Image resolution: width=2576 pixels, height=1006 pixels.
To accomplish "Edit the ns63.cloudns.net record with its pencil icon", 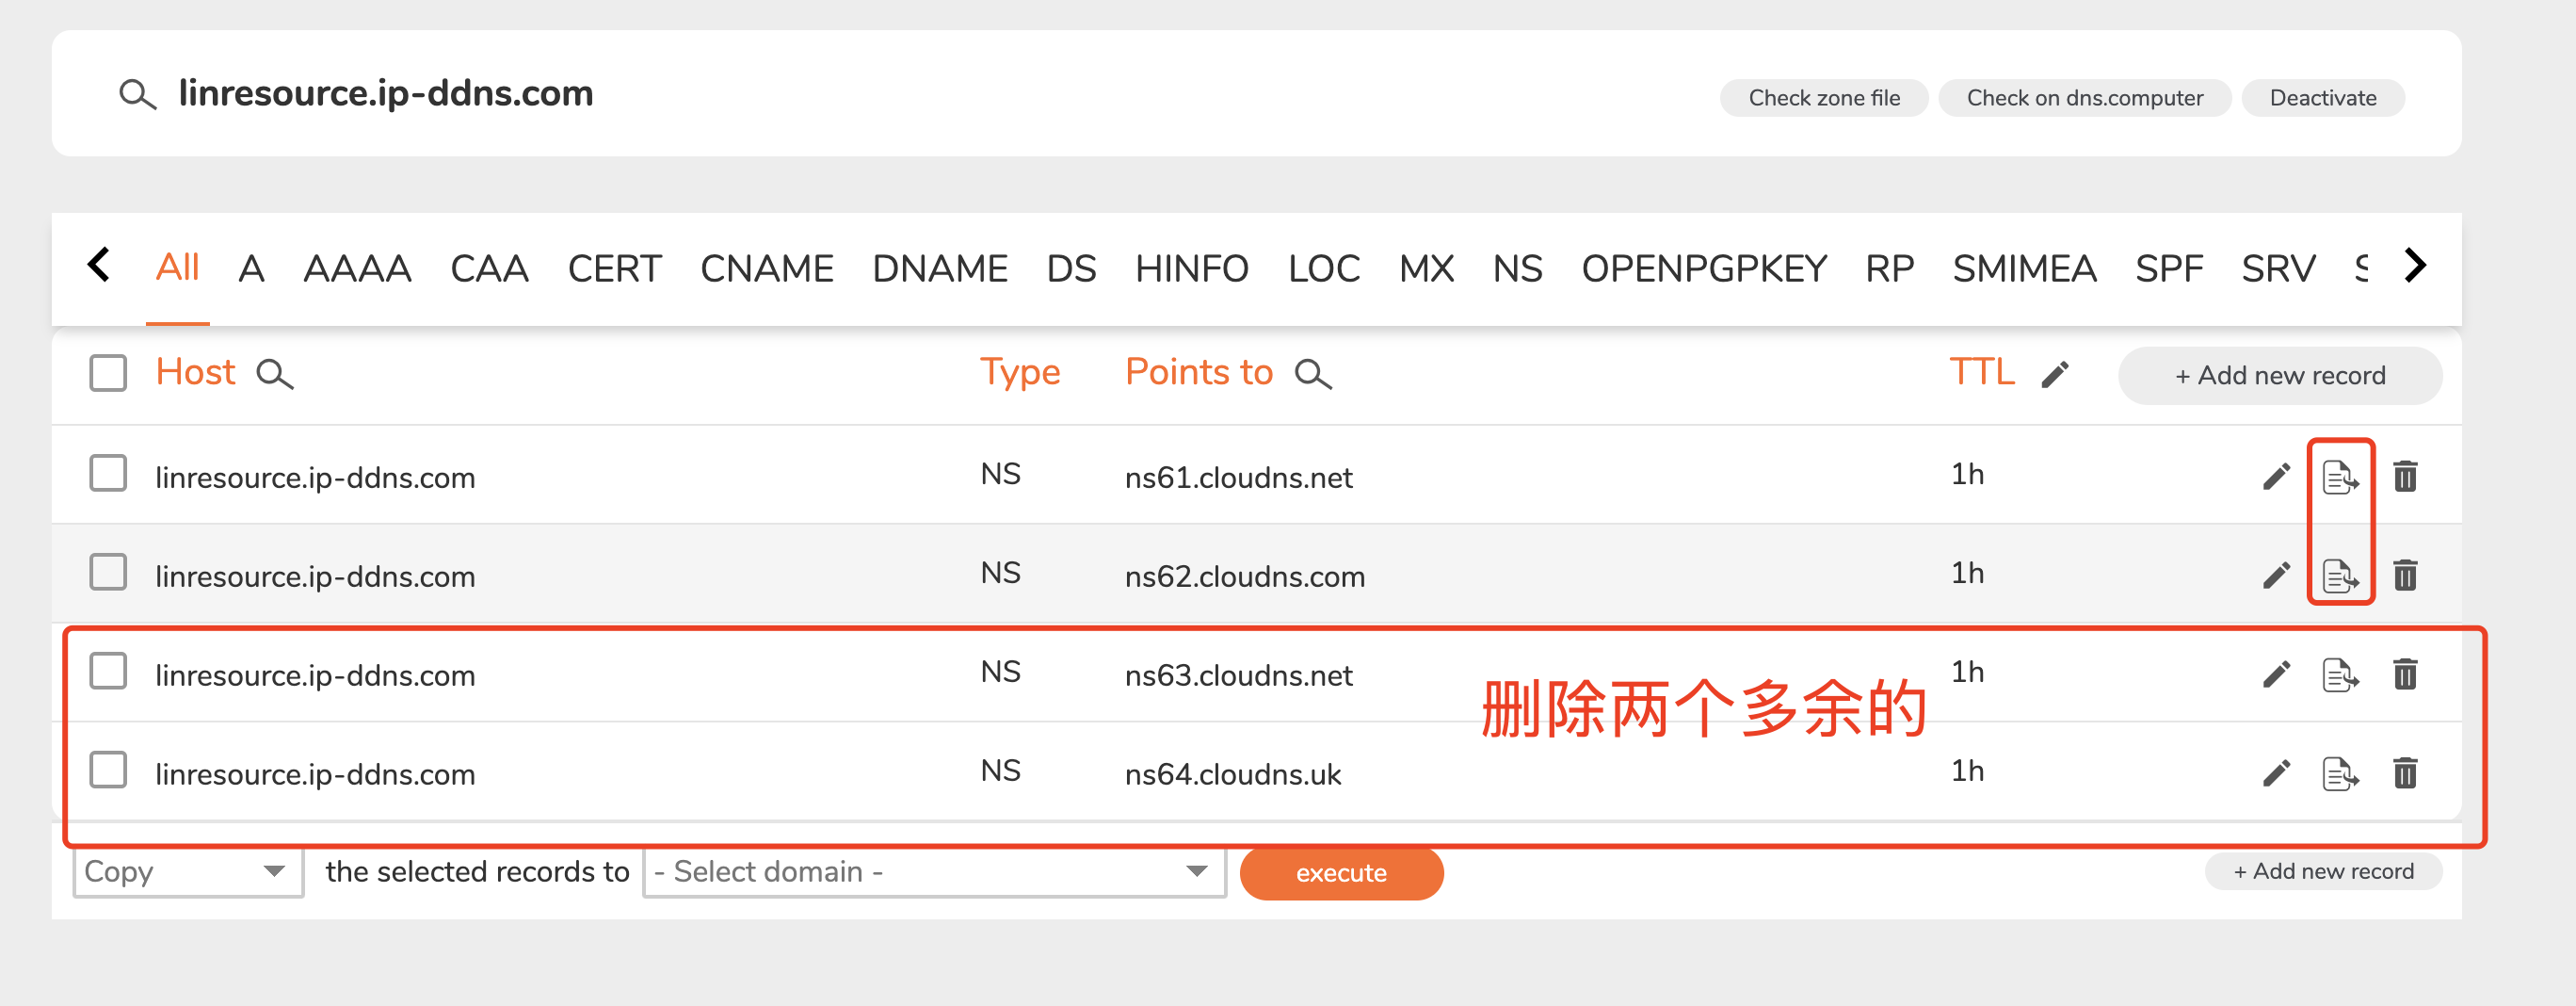I will [x=2276, y=674].
